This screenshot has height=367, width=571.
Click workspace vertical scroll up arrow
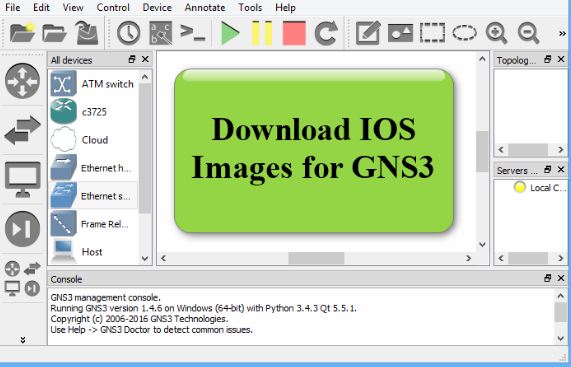(x=482, y=59)
